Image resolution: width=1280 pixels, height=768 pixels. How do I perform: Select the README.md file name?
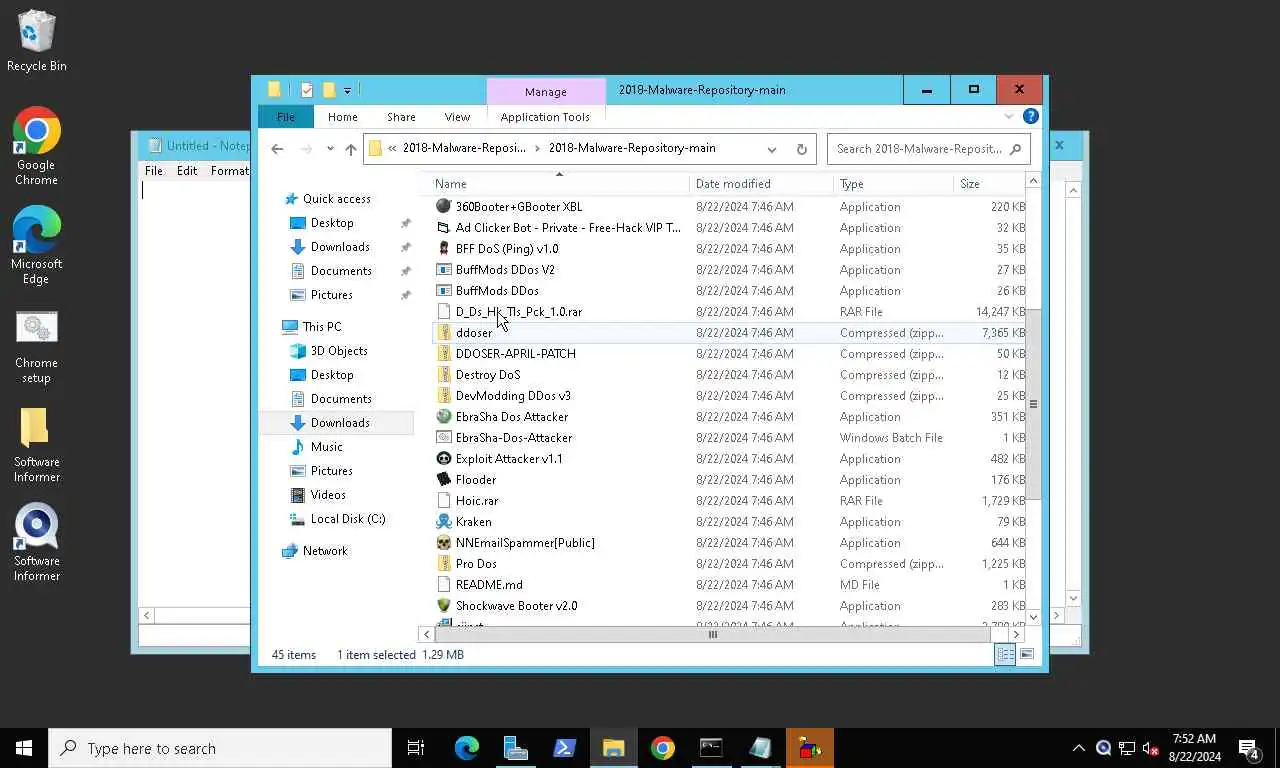pos(489,584)
